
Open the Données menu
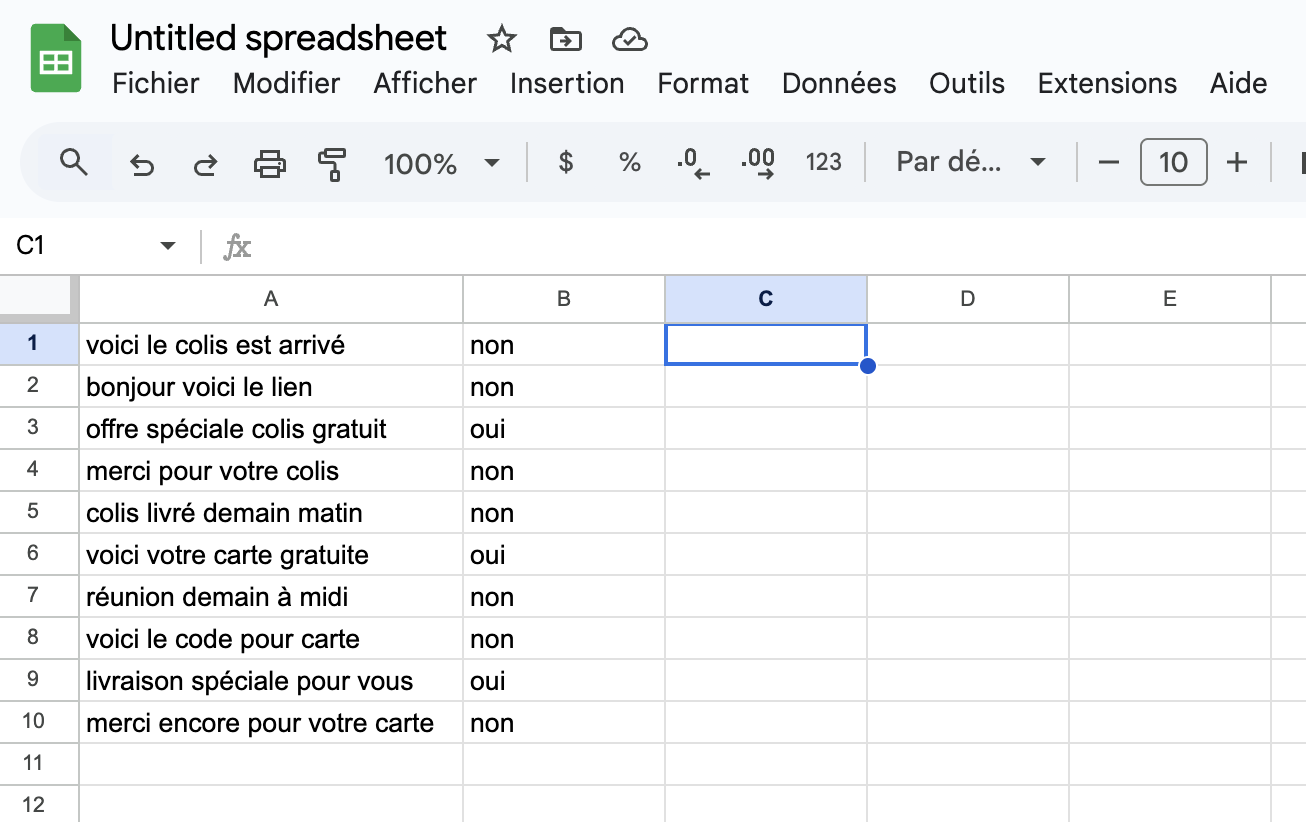pos(839,83)
